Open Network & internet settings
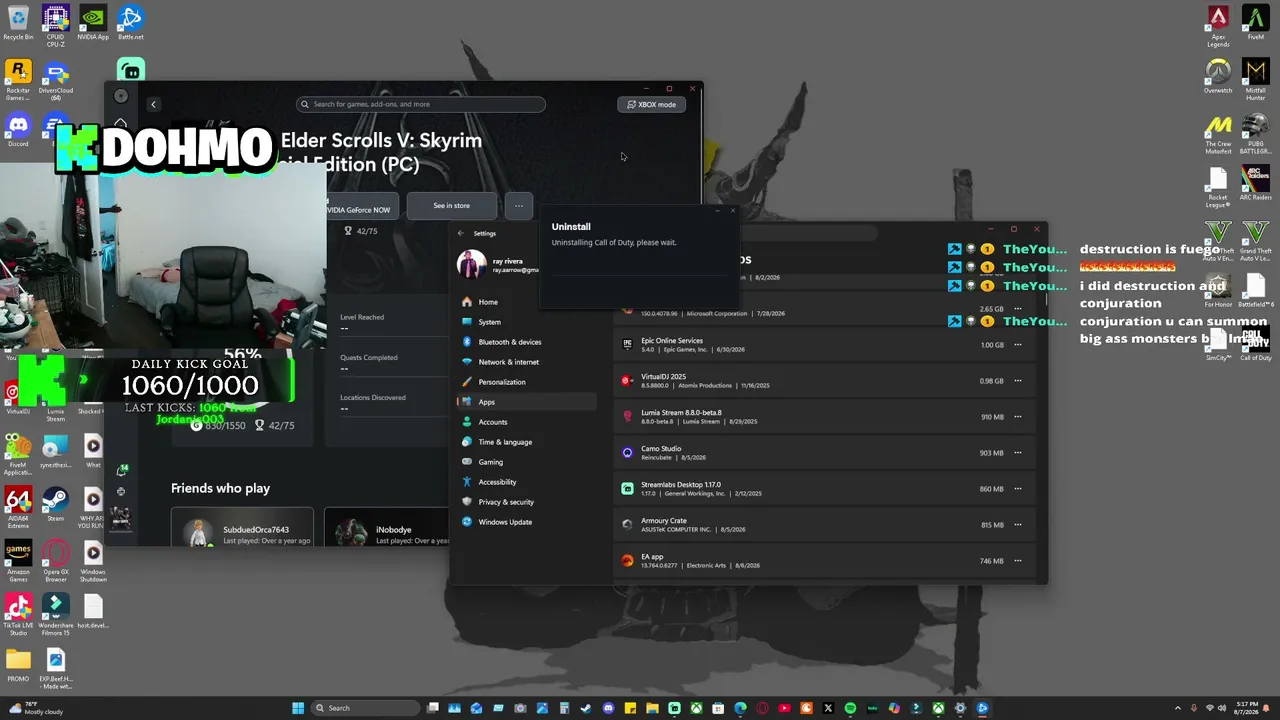Screen dimensions: 1280x720 [527, 362]
